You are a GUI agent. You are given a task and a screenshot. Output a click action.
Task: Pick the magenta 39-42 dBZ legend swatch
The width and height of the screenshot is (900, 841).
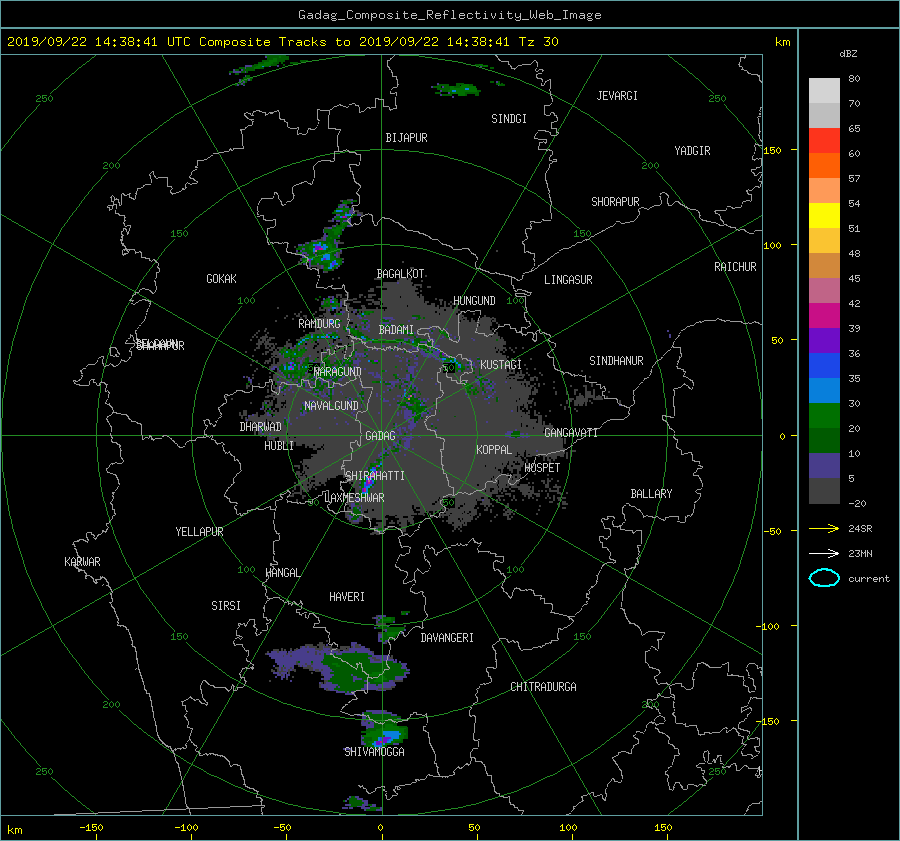coord(824,316)
